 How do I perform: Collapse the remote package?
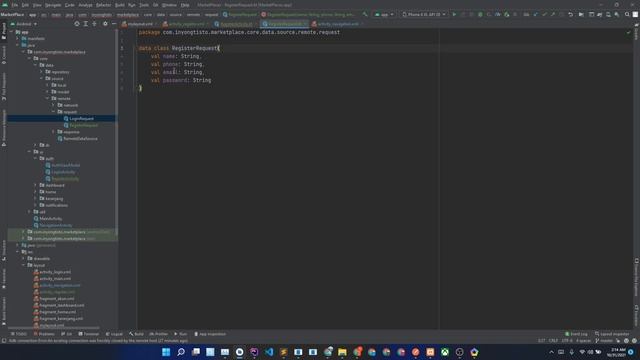pyautogui.click(x=47, y=98)
